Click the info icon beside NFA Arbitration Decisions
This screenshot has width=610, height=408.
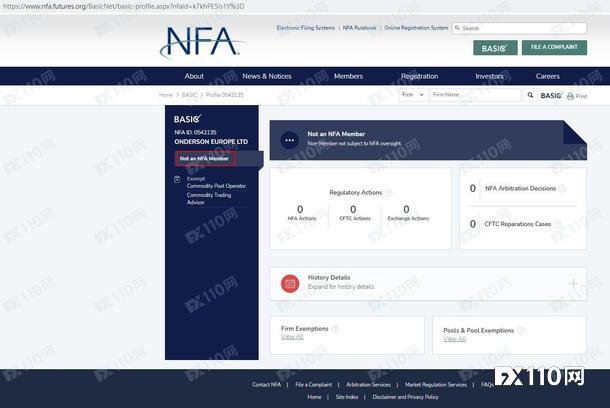(x=562, y=188)
